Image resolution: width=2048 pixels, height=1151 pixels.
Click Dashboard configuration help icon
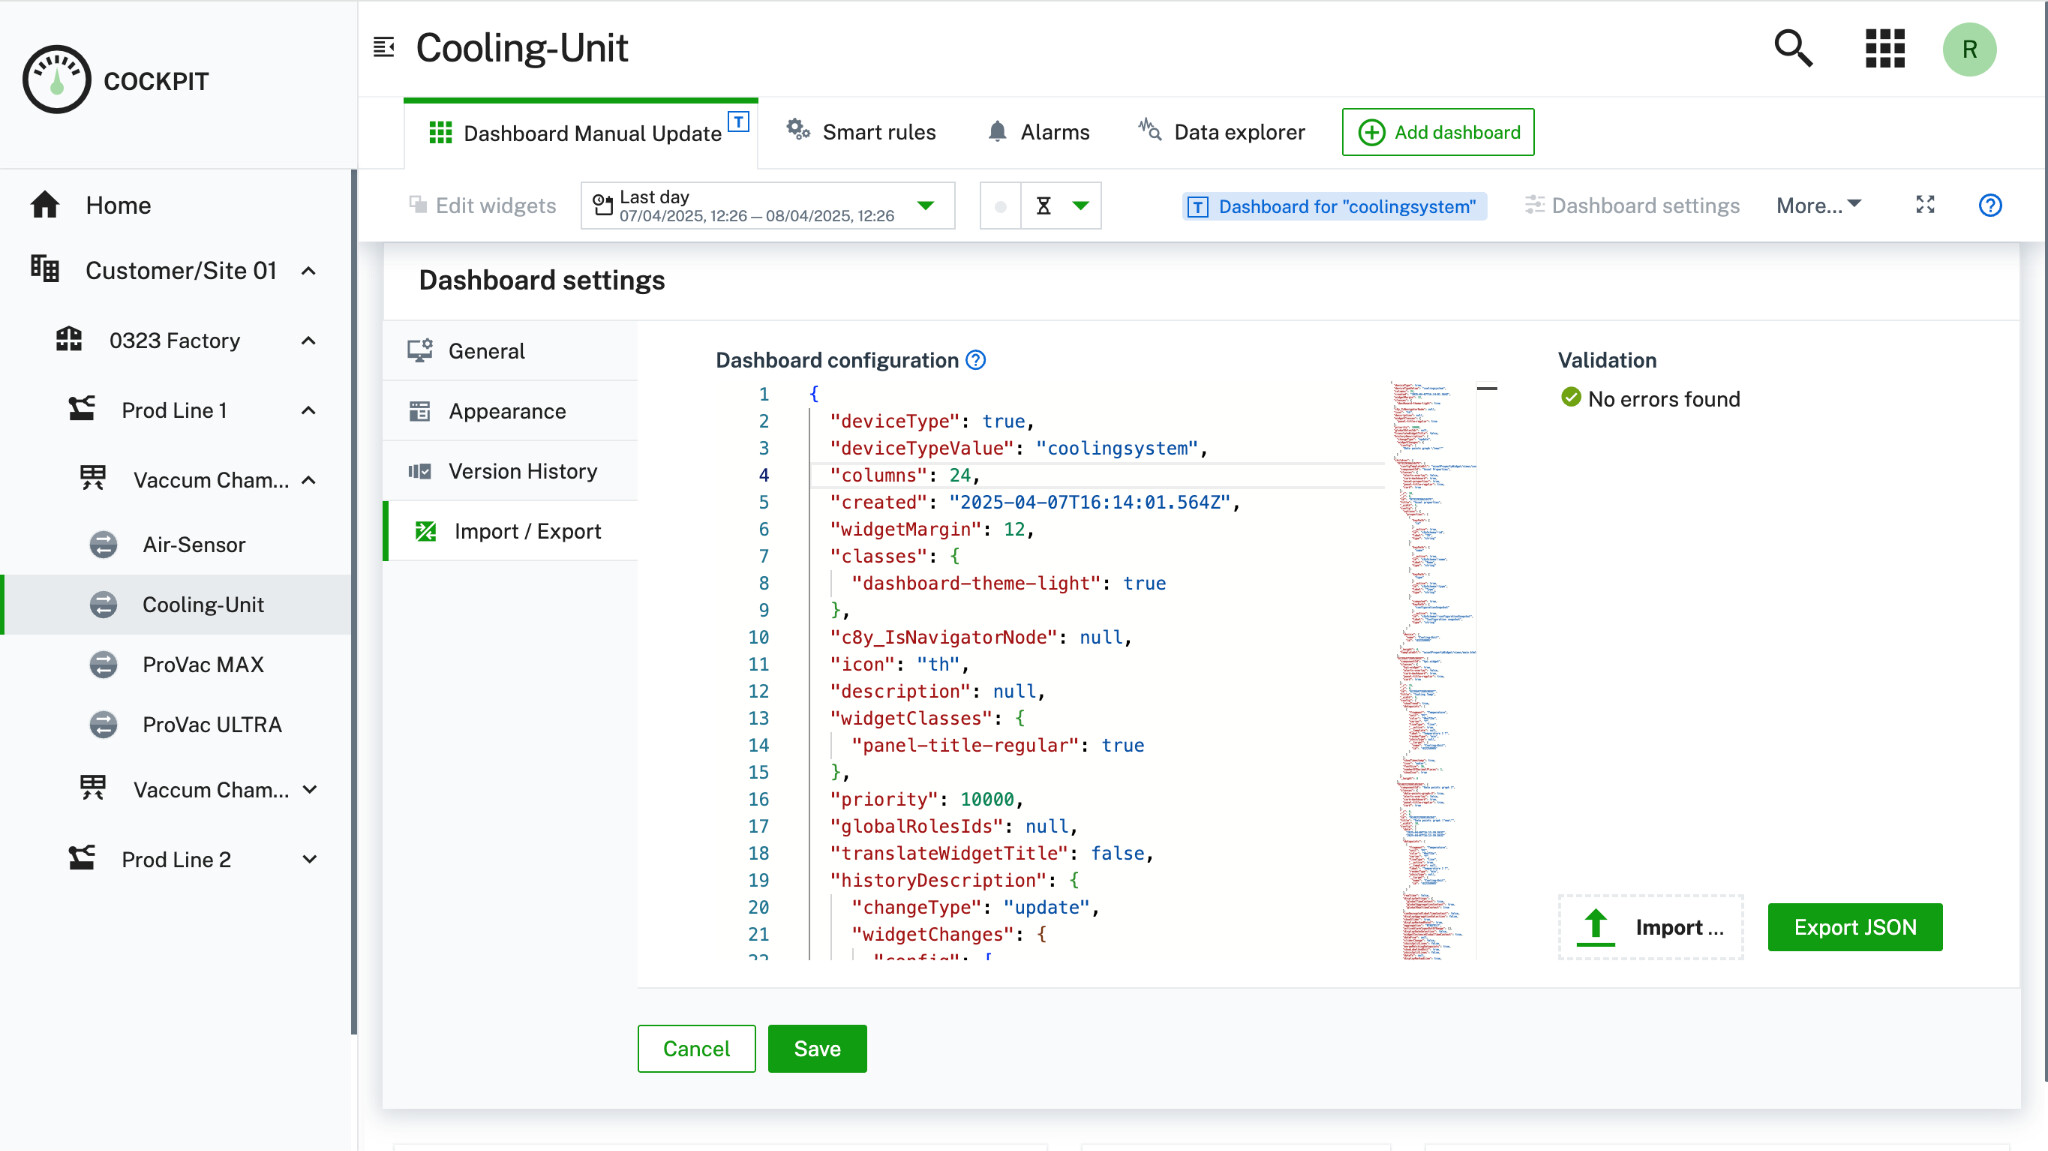tap(976, 360)
